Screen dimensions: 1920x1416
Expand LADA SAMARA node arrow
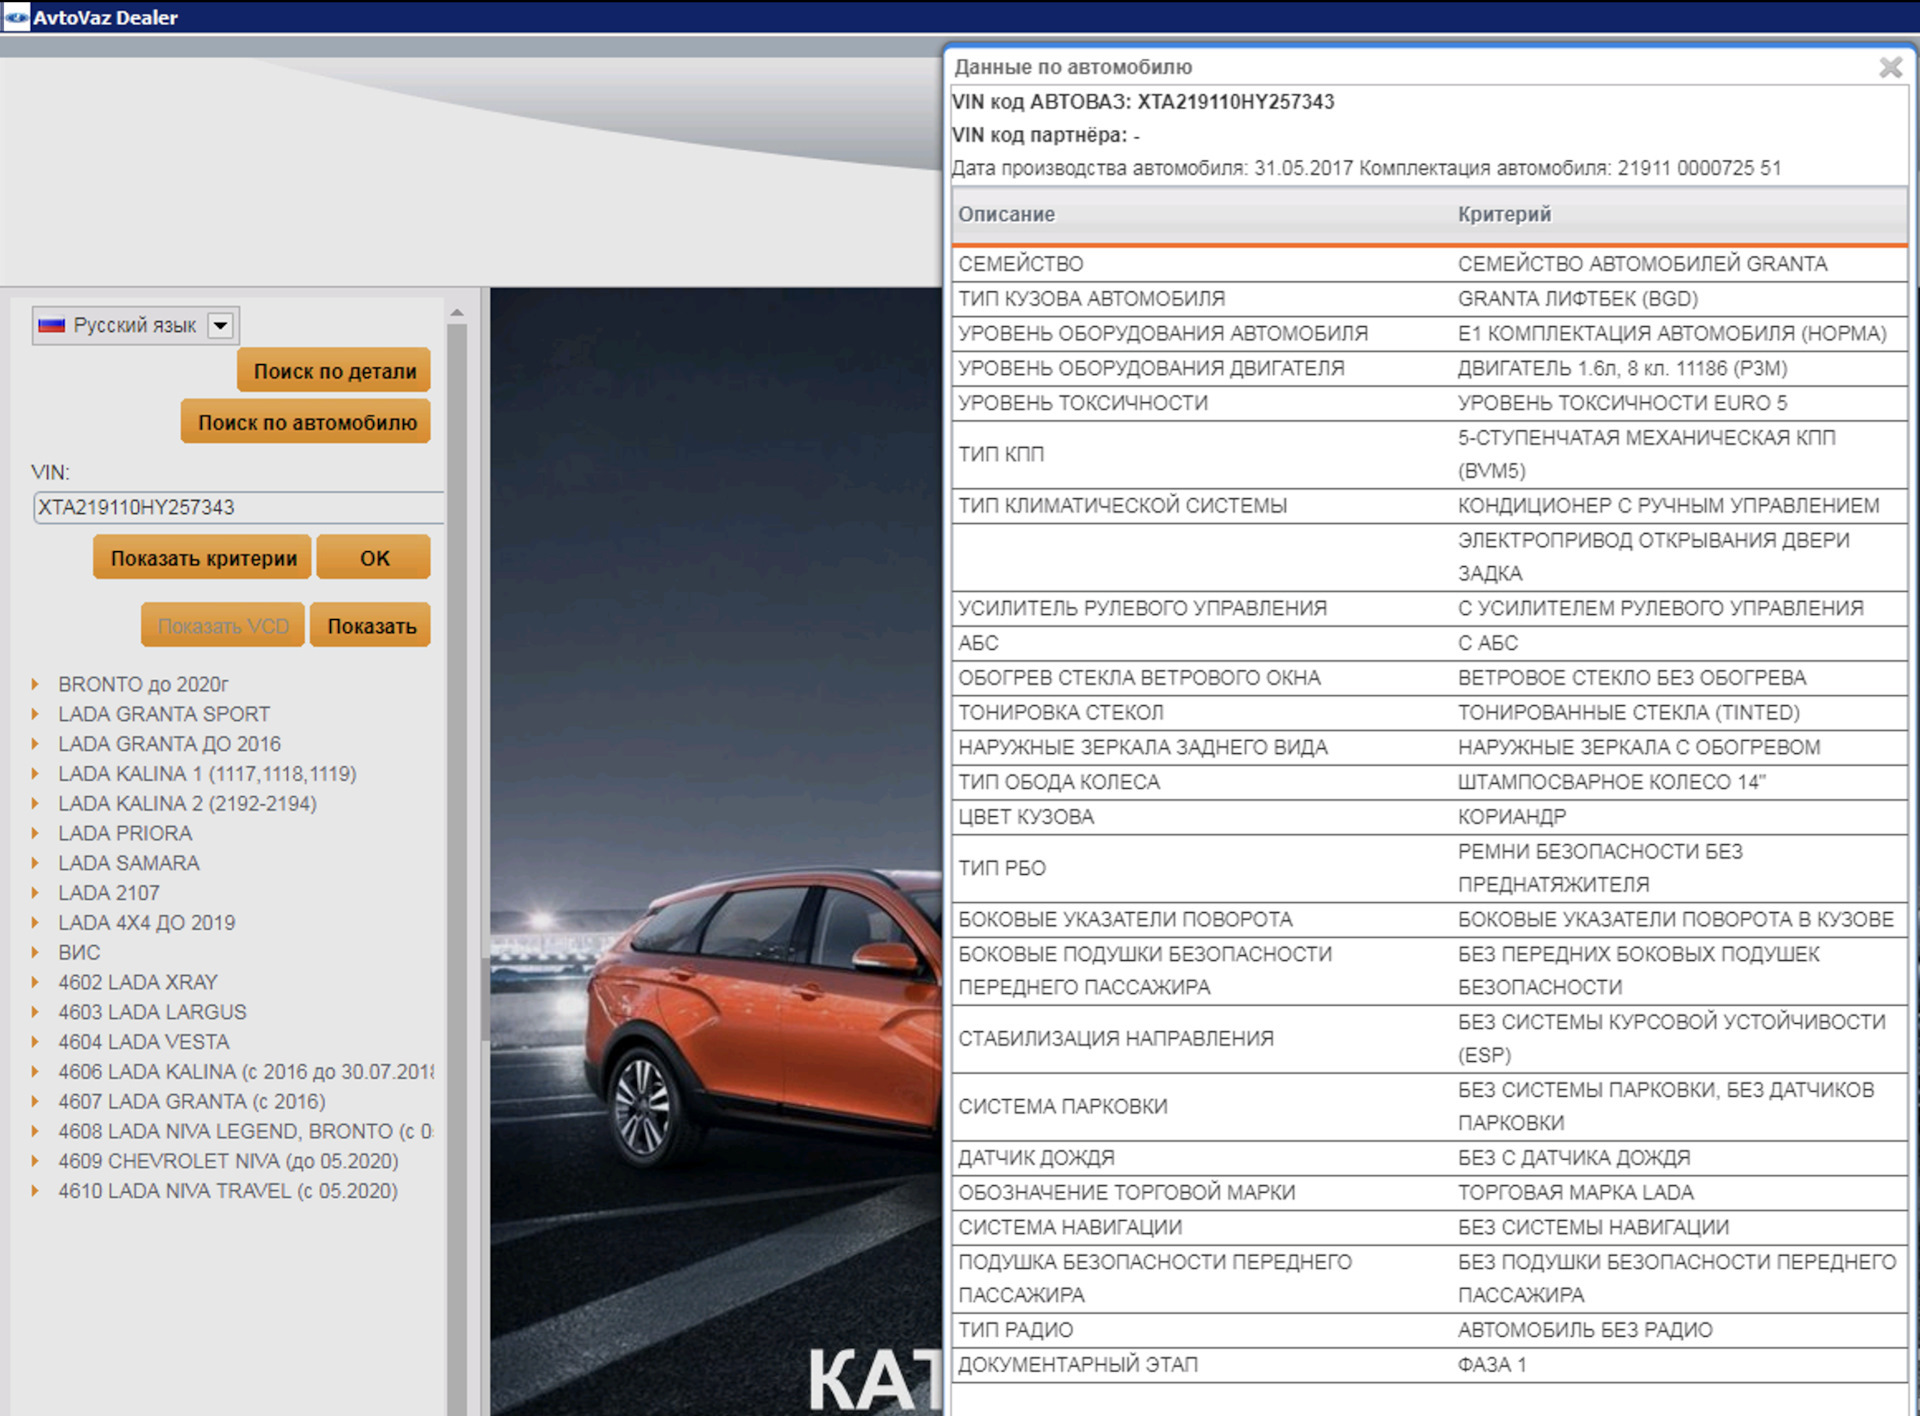pos(35,863)
